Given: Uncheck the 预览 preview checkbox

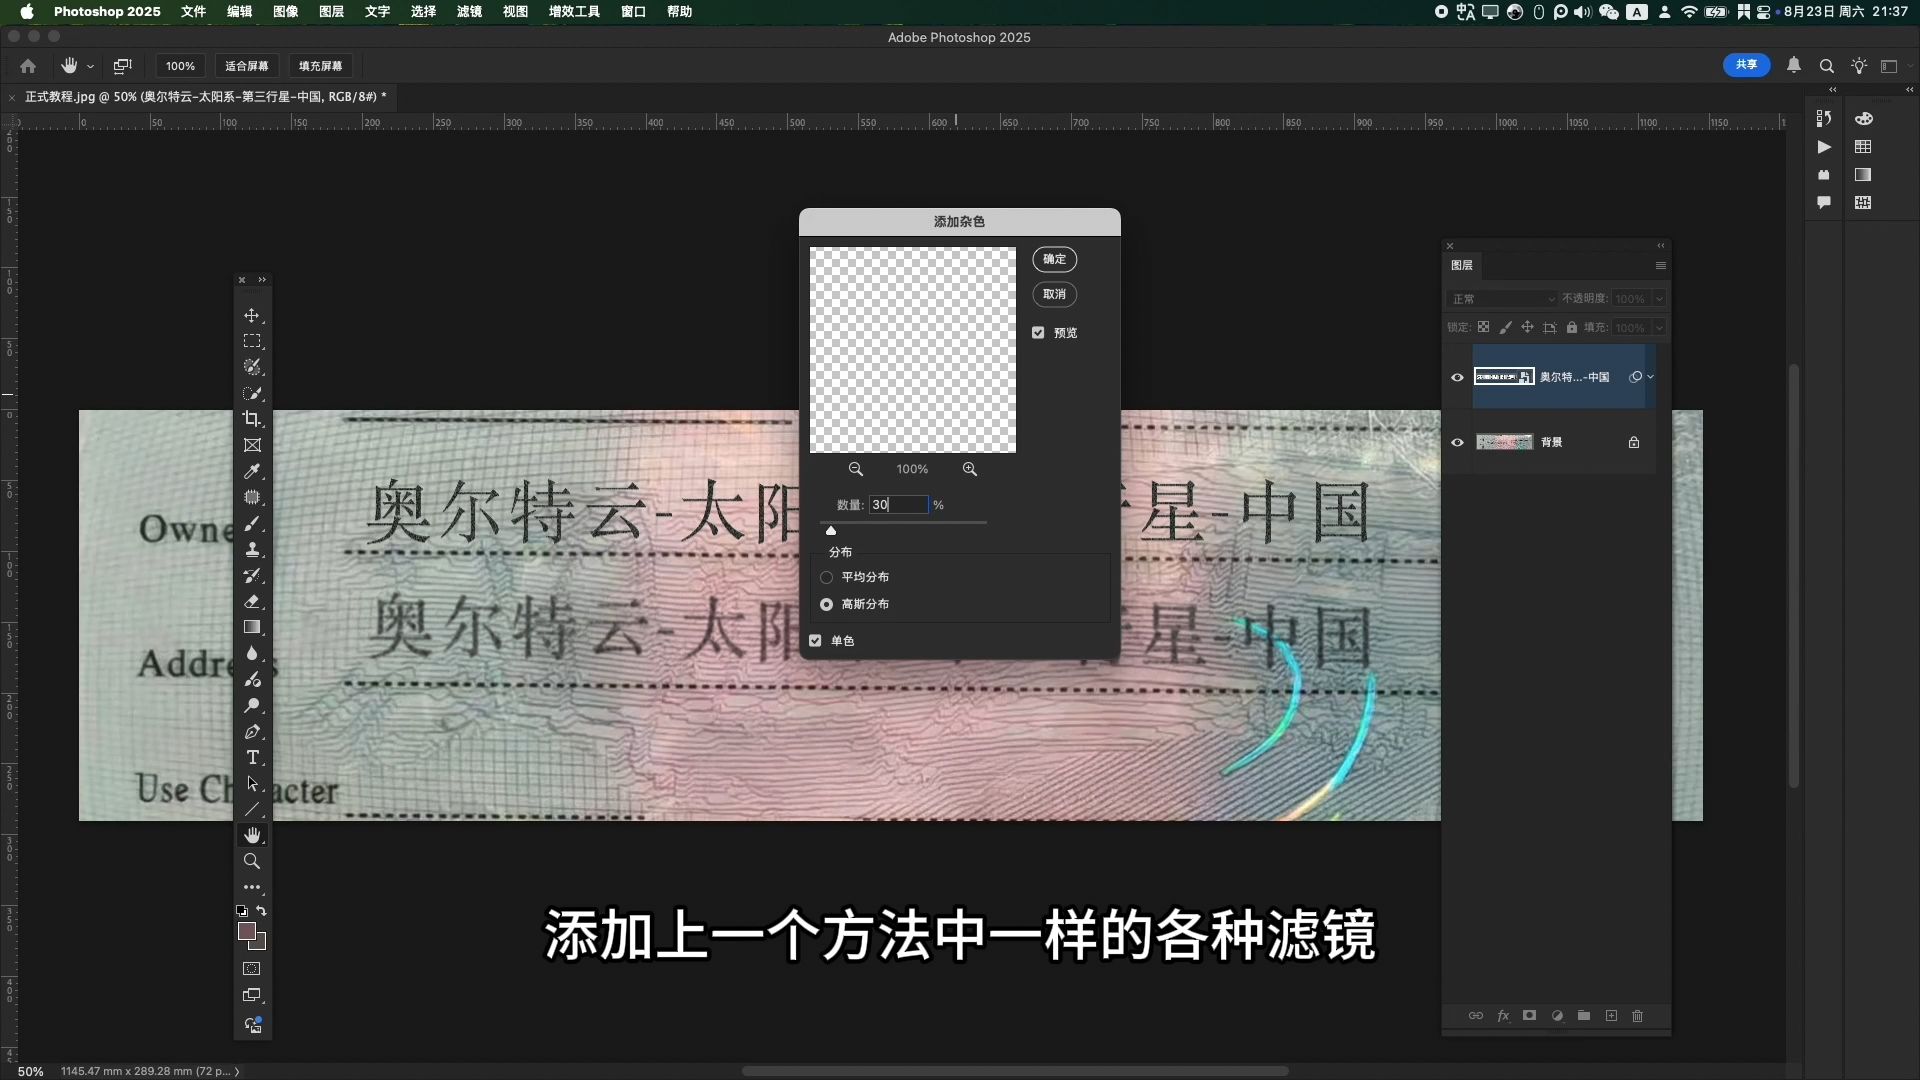Looking at the screenshot, I should point(1038,333).
